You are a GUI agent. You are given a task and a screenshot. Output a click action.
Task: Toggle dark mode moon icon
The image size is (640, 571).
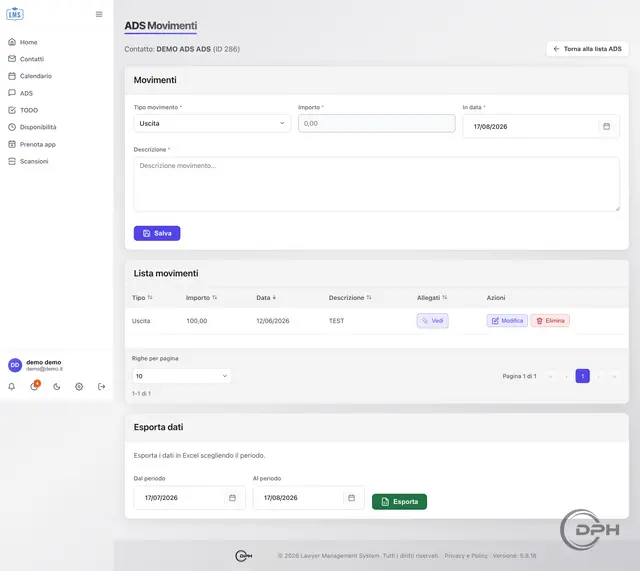(x=57, y=387)
